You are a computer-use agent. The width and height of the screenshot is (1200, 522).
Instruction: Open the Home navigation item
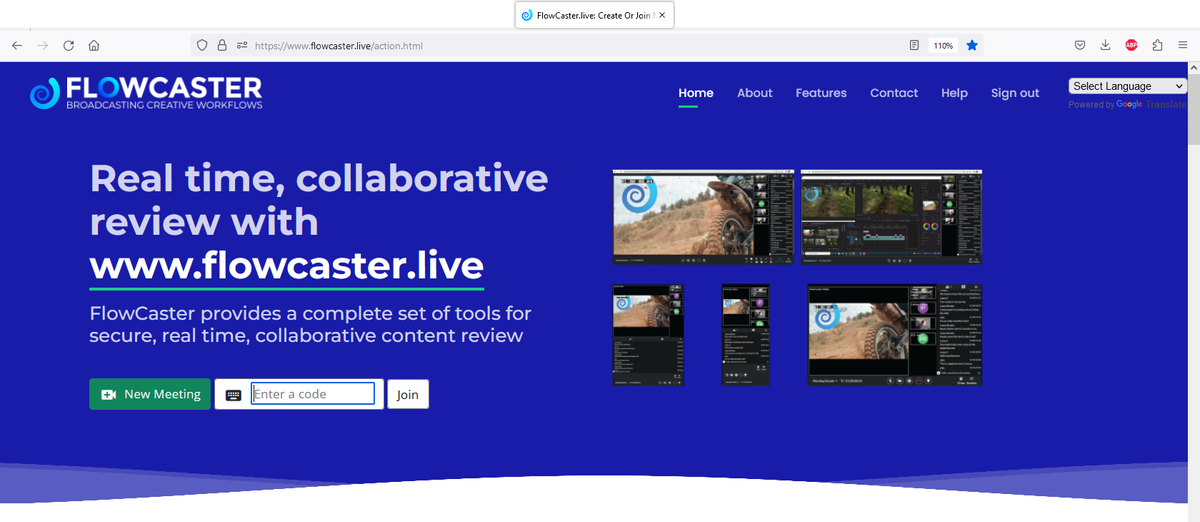point(696,93)
